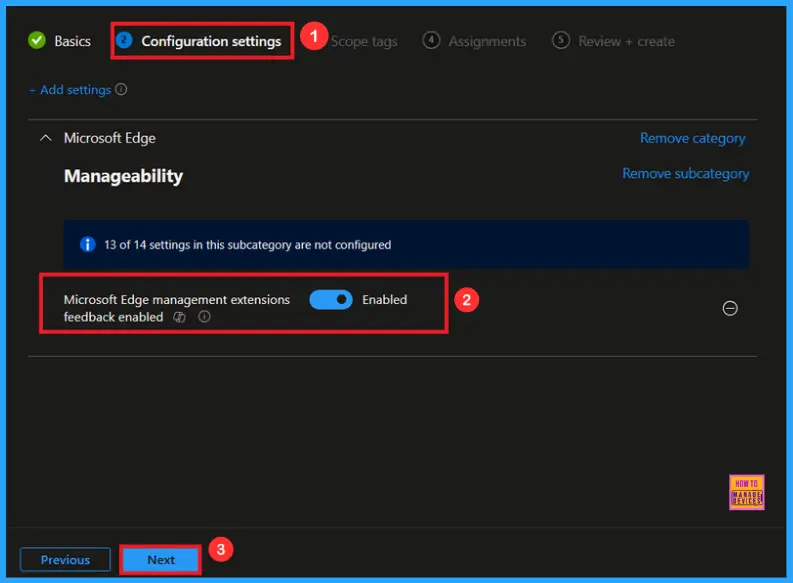793x583 pixels.
Task: Click the green checkmark beside Basics
Action: tap(37, 40)
